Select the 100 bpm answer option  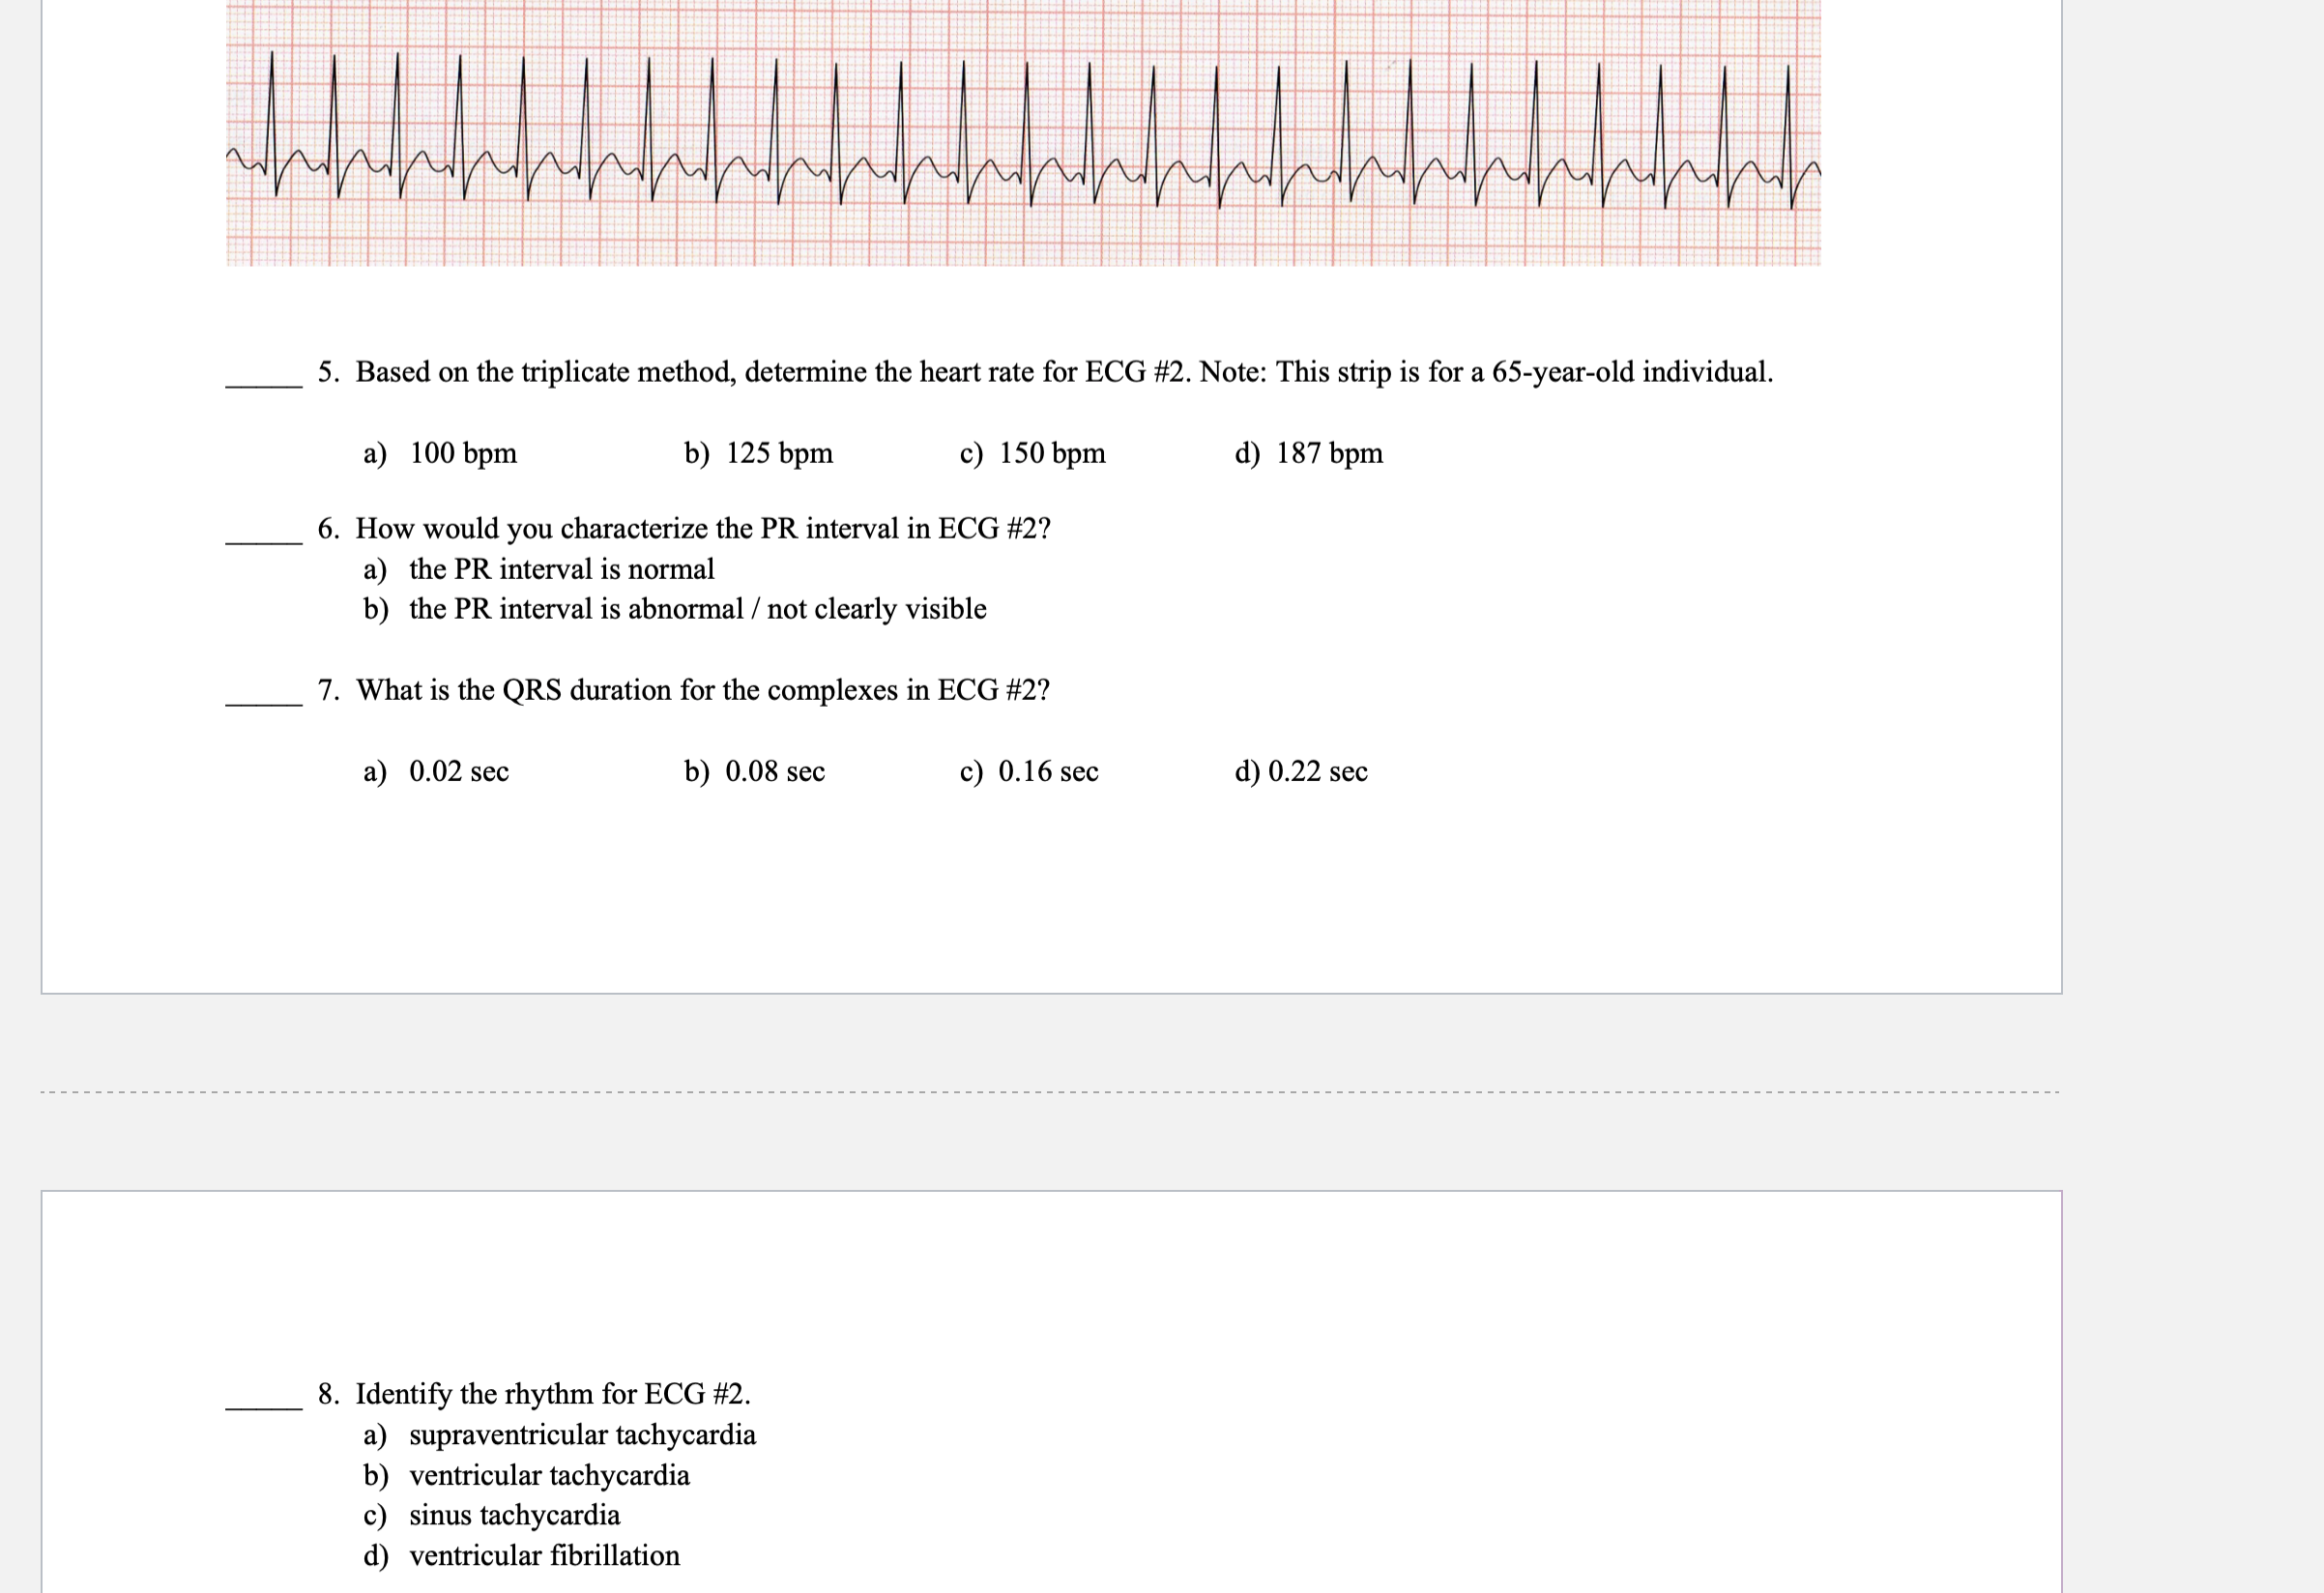pyautogui.click(x=440, y=453)
